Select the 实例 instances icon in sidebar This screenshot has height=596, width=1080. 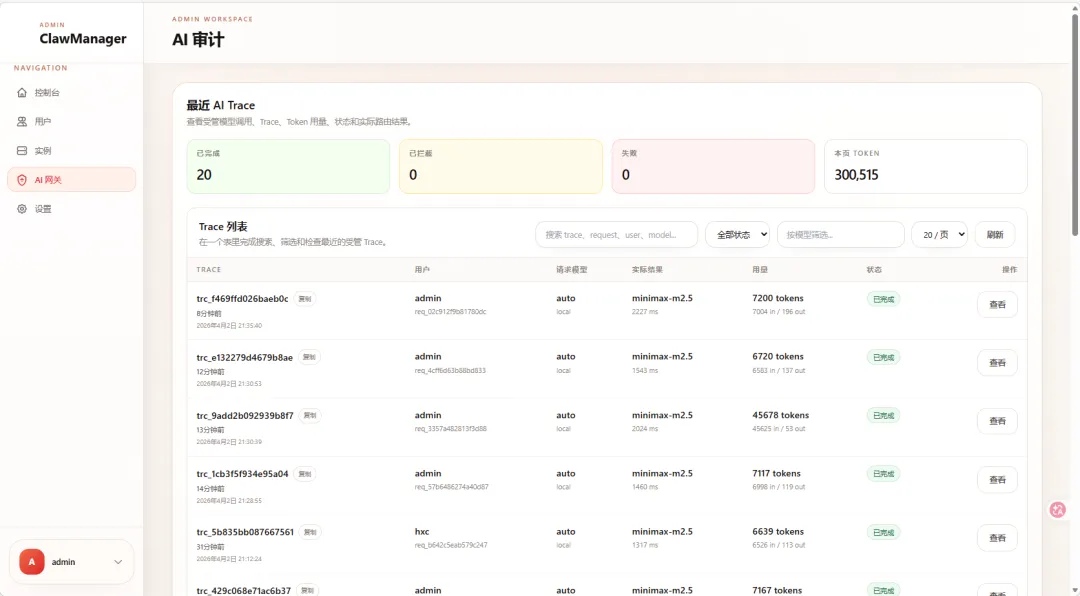(22, 151)
